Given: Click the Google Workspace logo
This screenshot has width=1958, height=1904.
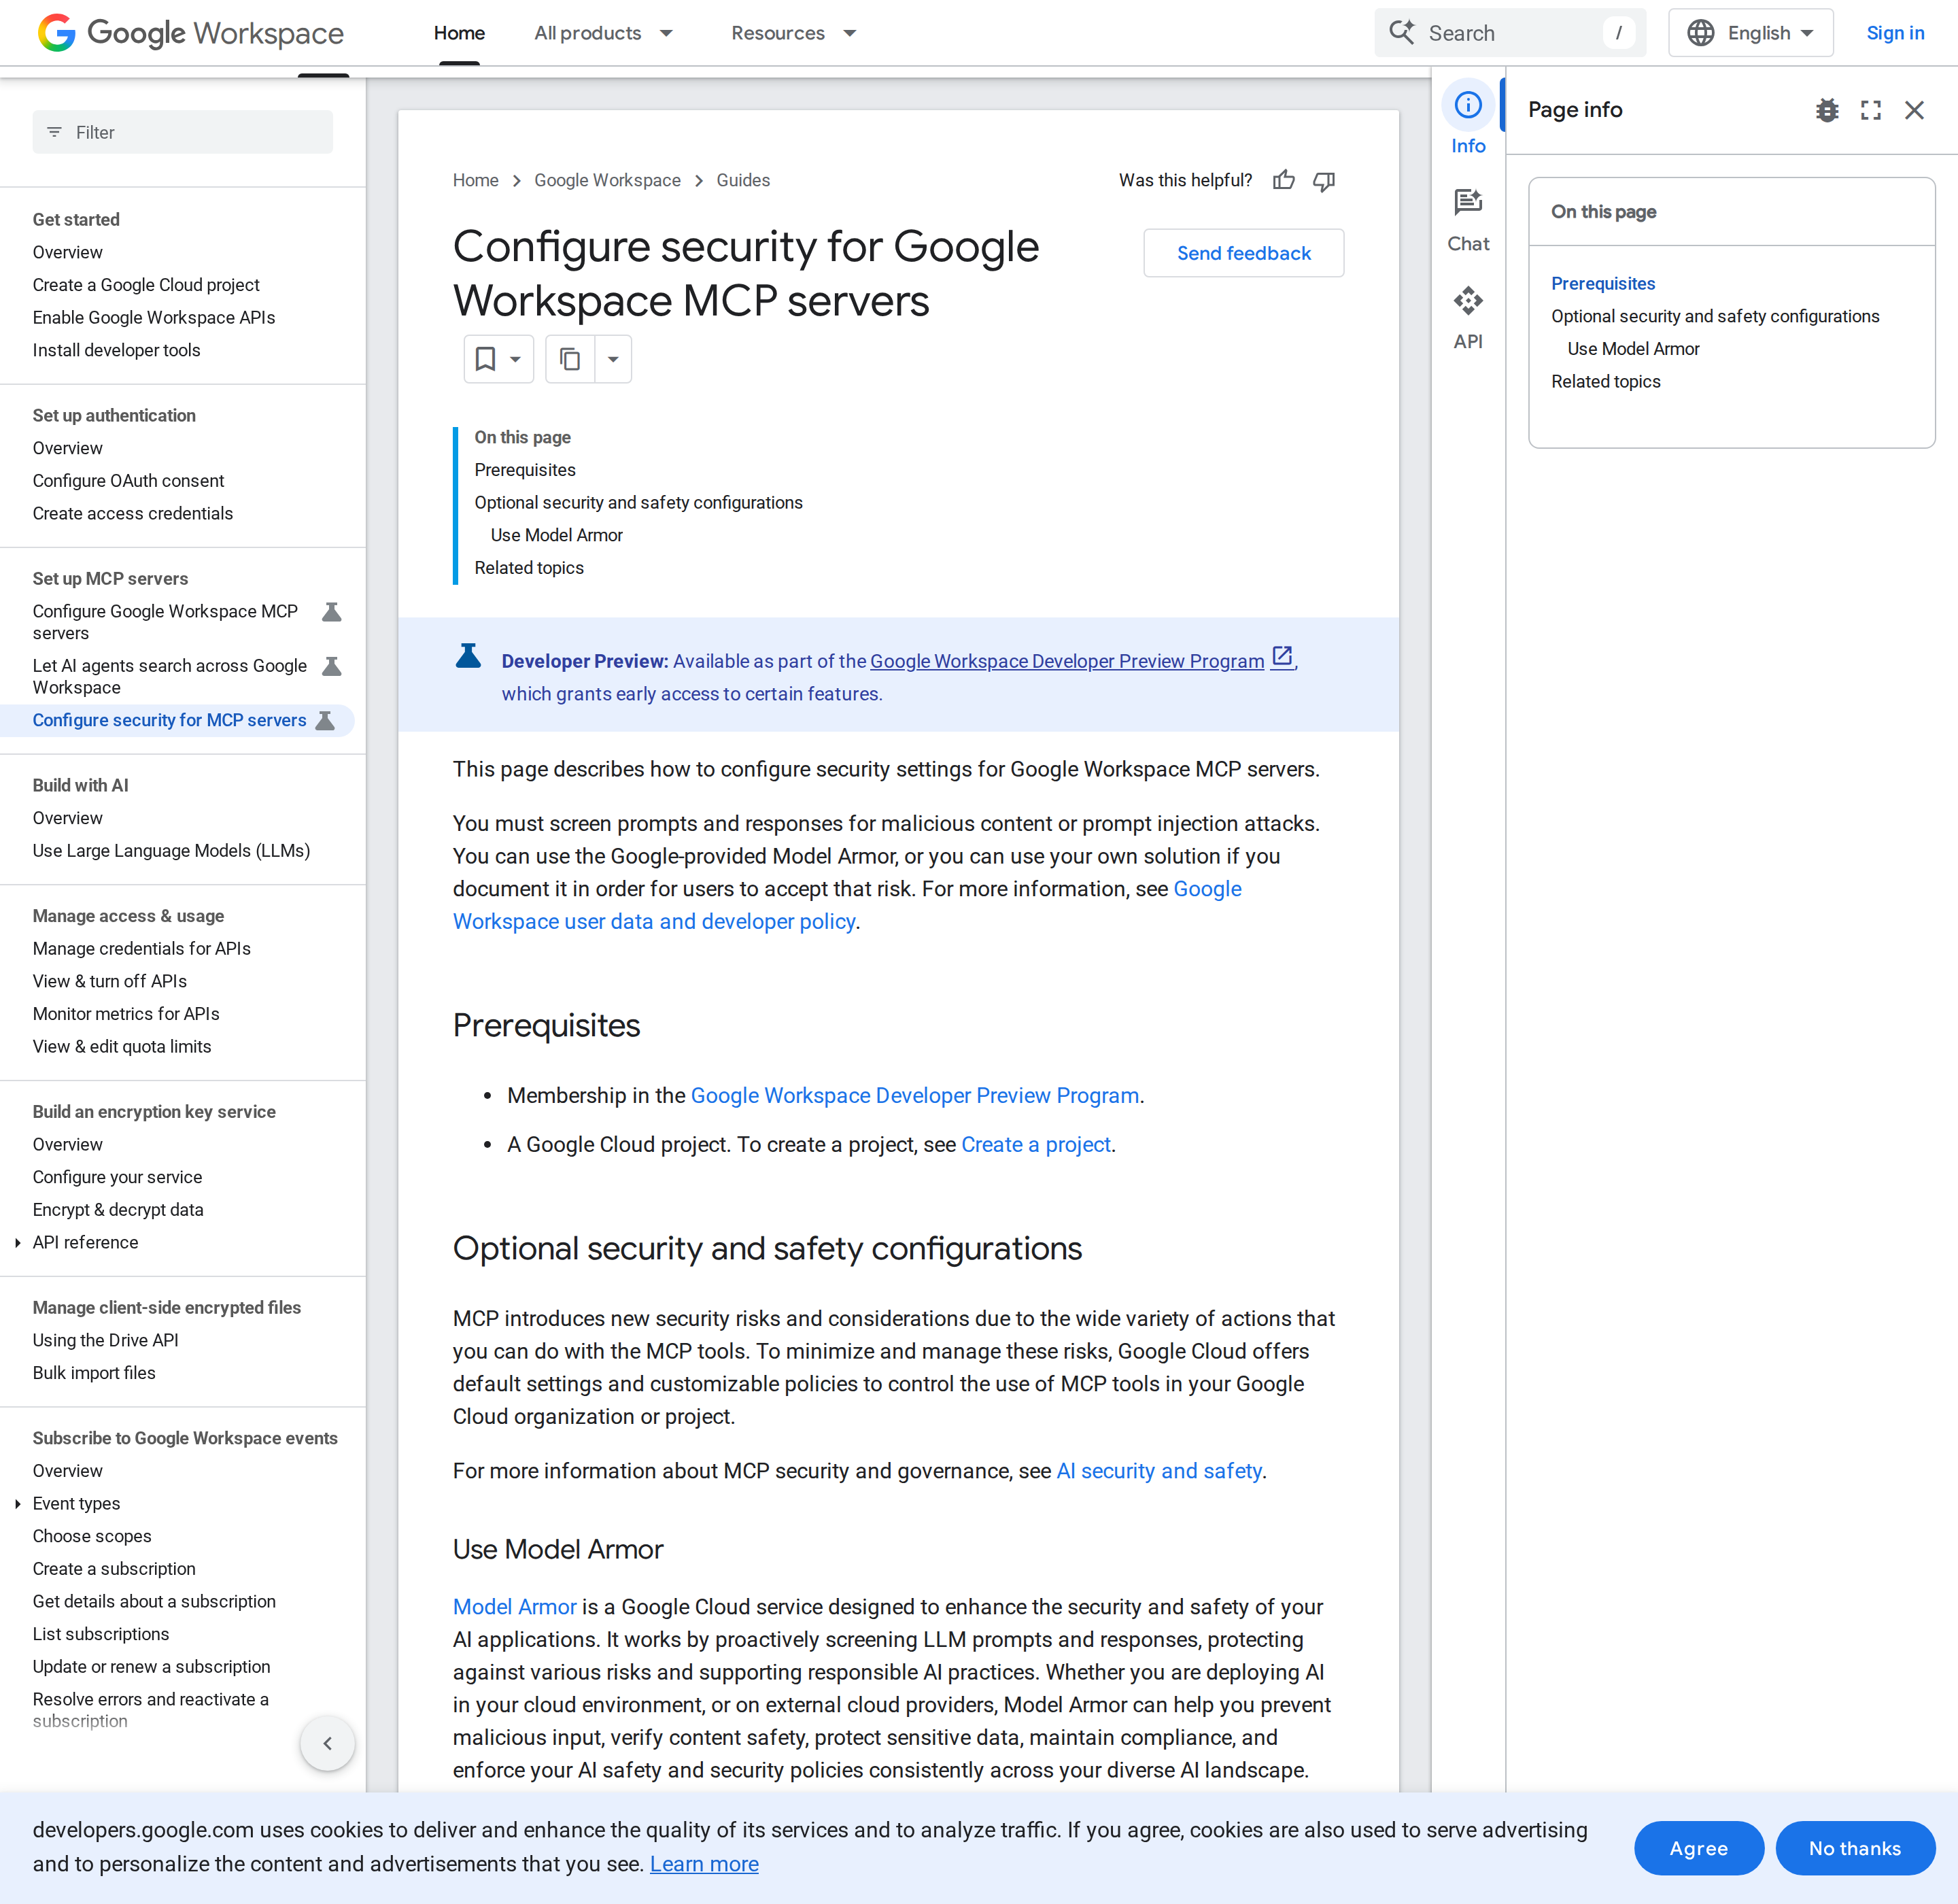Looking at the screenshot, I should coord(190,33).
